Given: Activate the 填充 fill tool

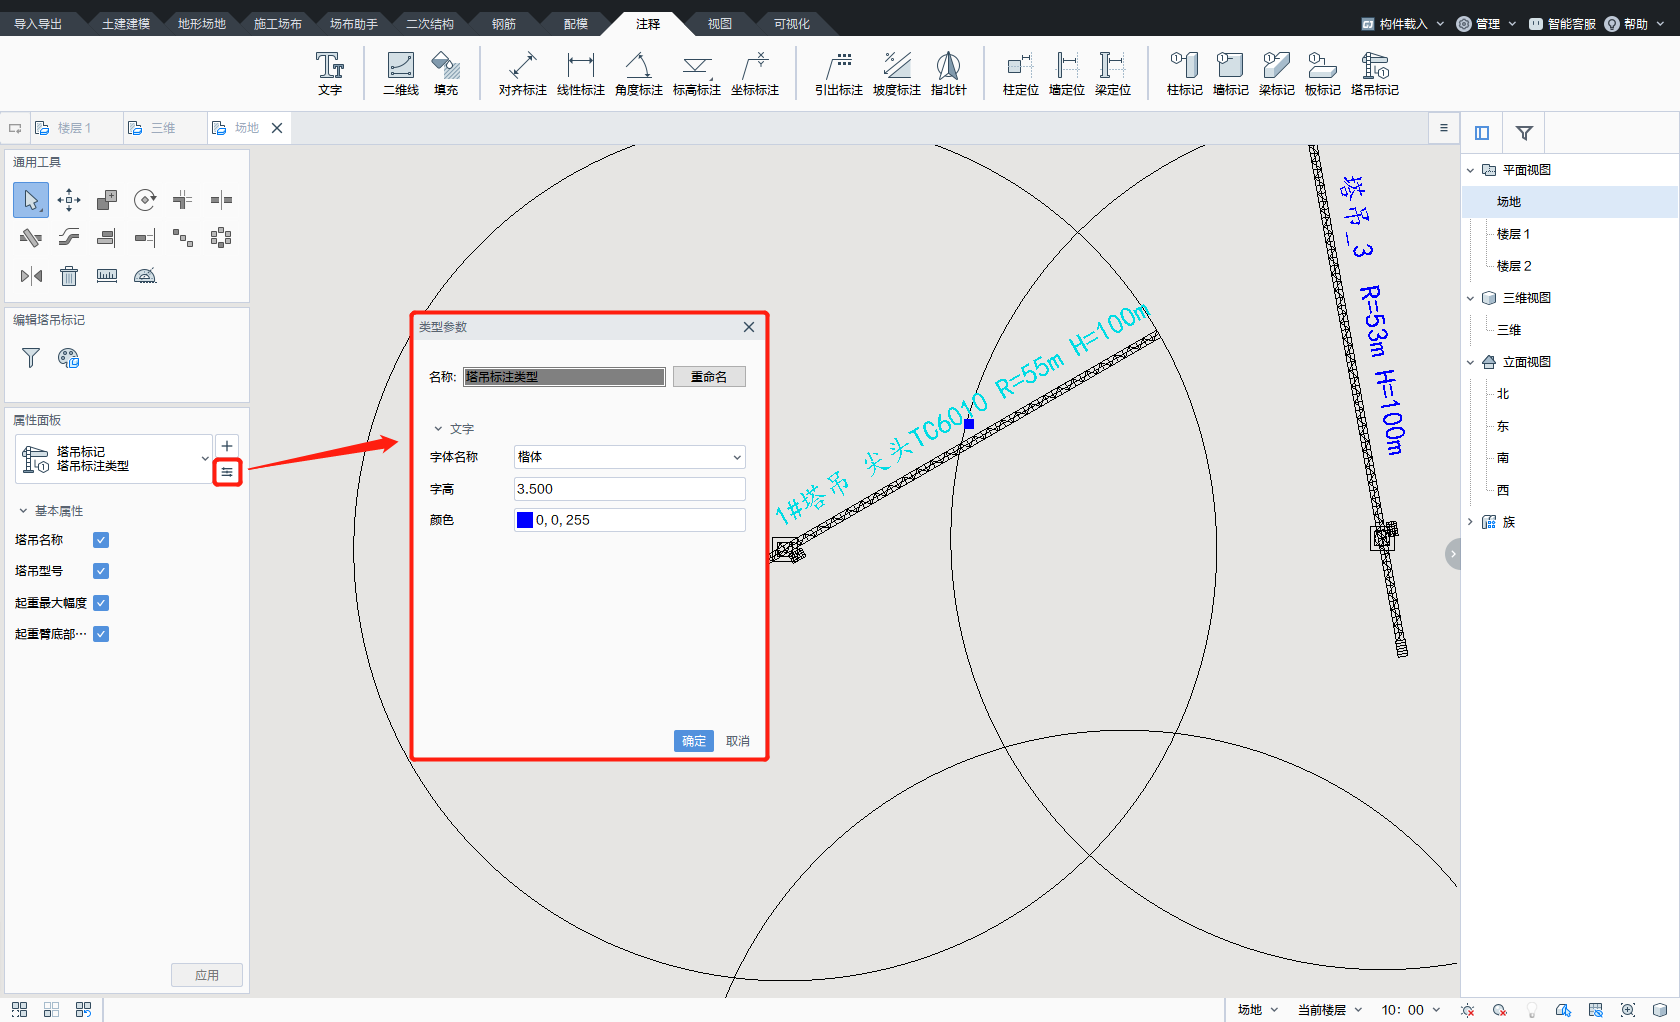Looking at the screenshot, I should 446,74.
